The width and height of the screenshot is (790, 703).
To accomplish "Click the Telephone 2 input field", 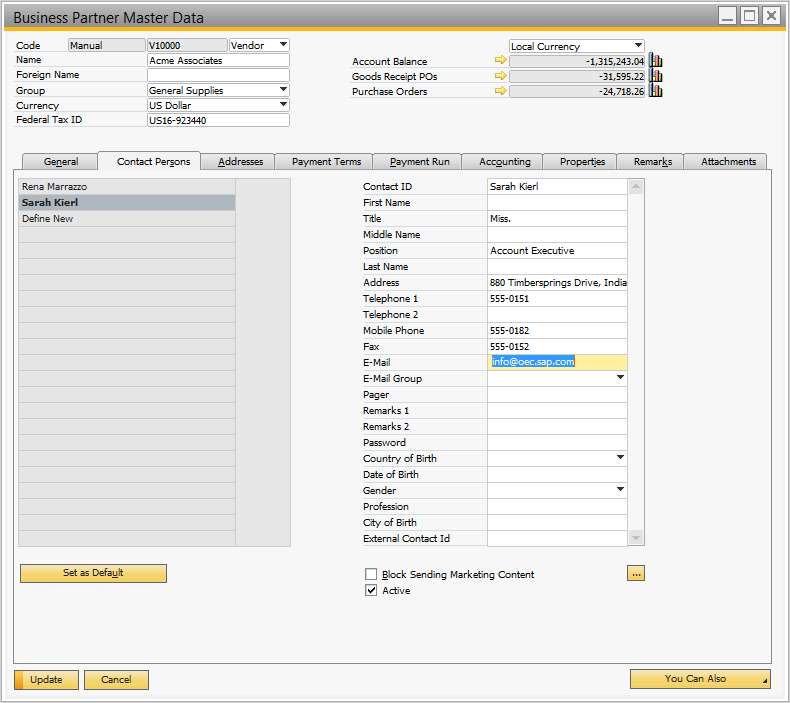I will tap(556, 314).
